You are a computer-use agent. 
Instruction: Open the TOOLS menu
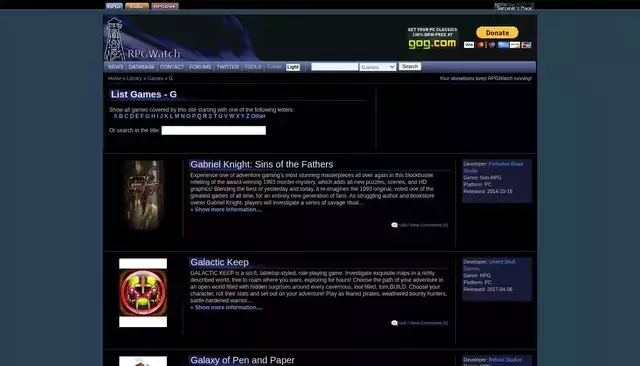[253, 67]
